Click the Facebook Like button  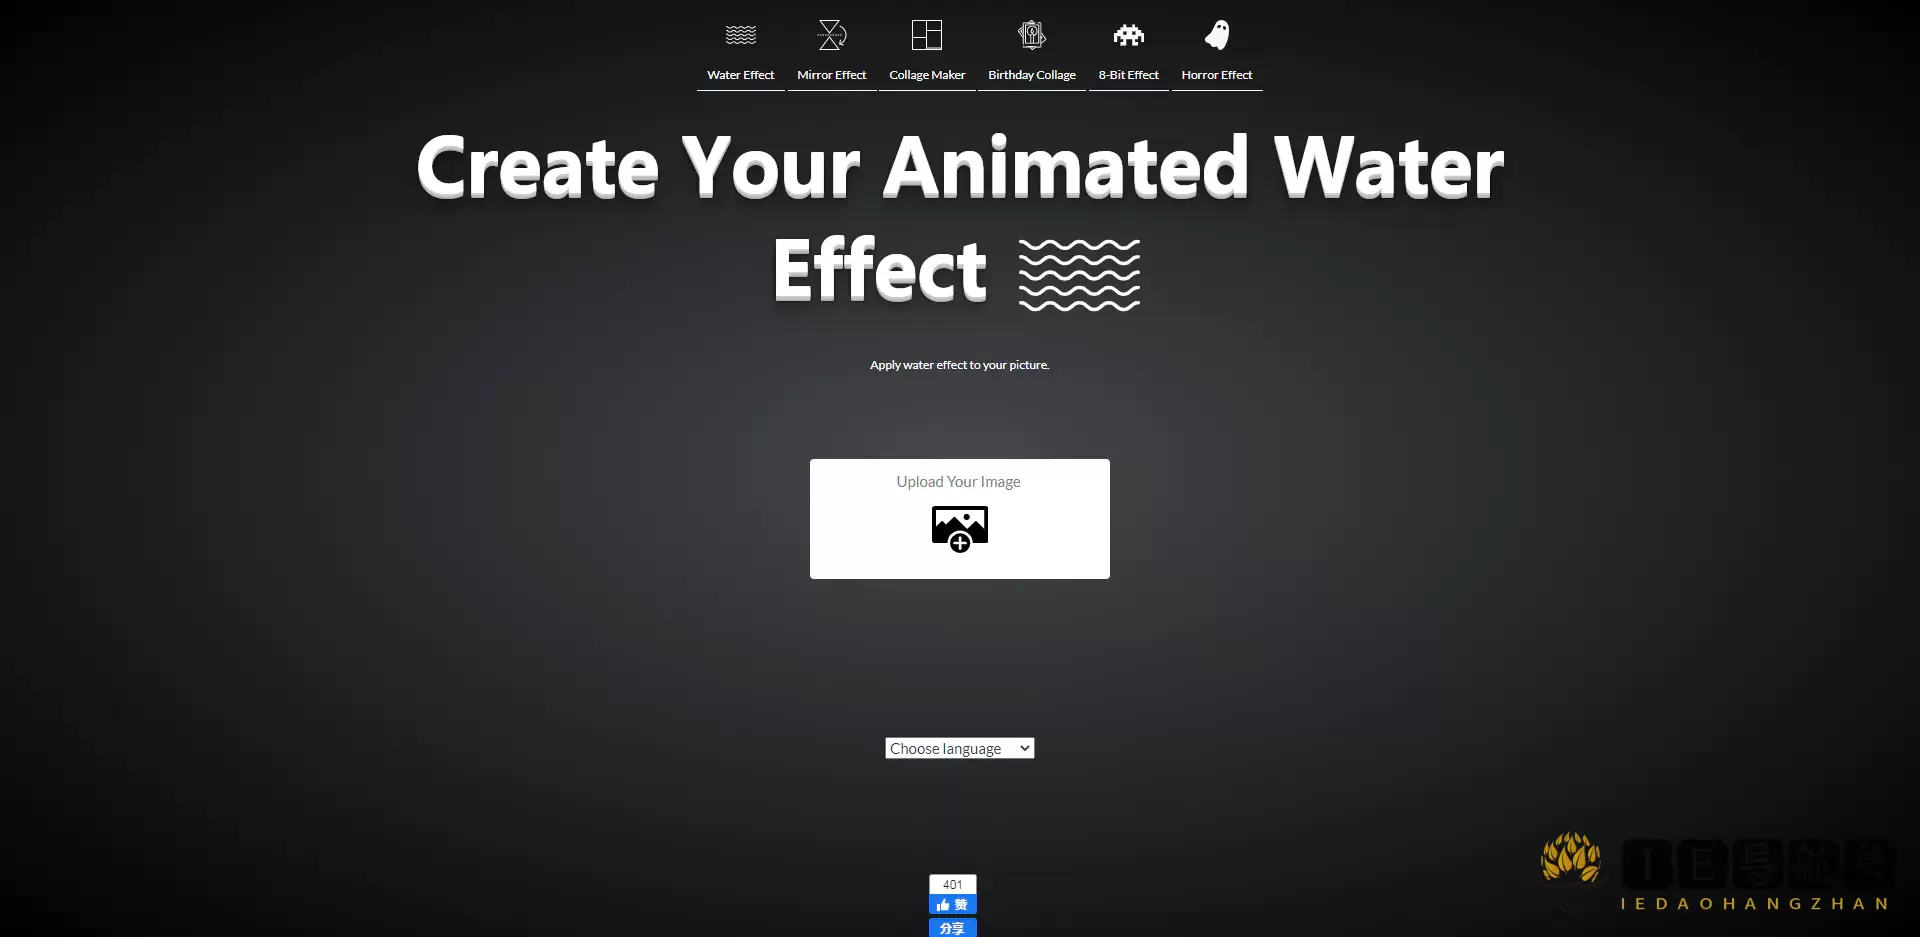(951, 905)
